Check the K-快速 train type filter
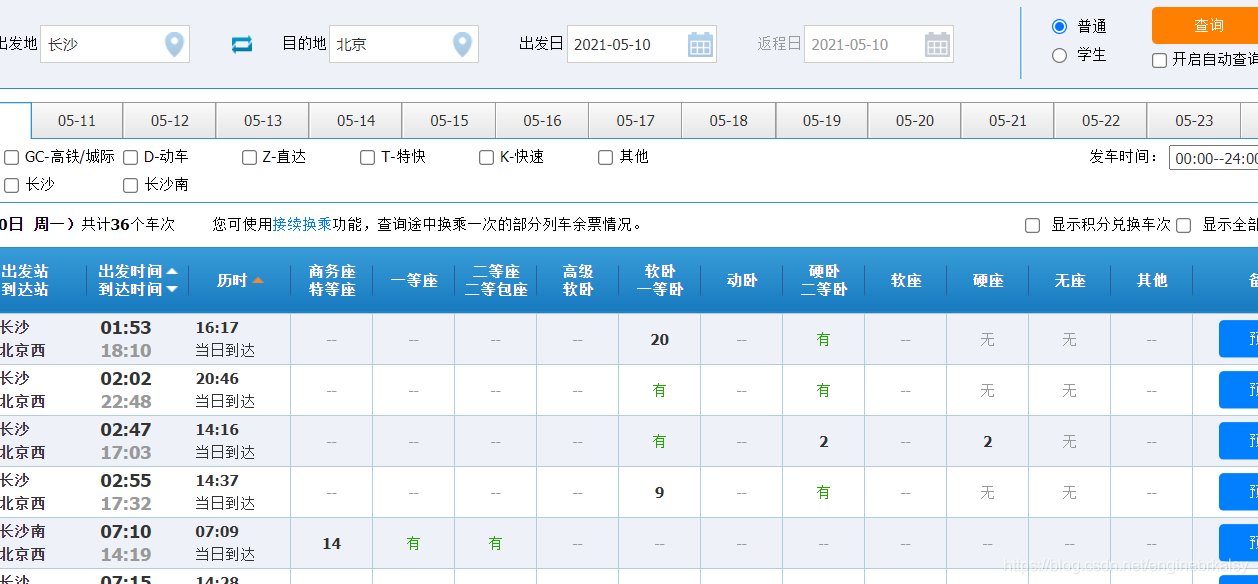Screen dimensions: 1258x584 pyautogui.click(x=487, y=157)
